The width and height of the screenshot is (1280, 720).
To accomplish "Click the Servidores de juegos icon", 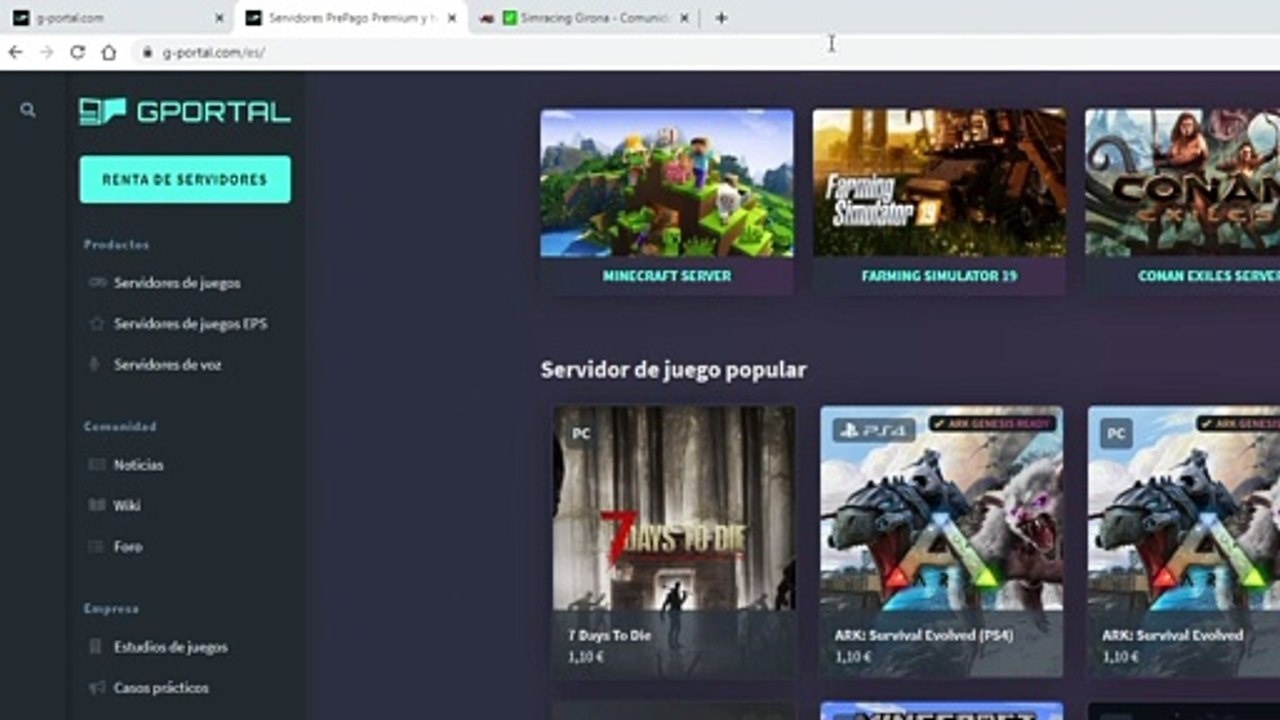I will pos(97,283).
